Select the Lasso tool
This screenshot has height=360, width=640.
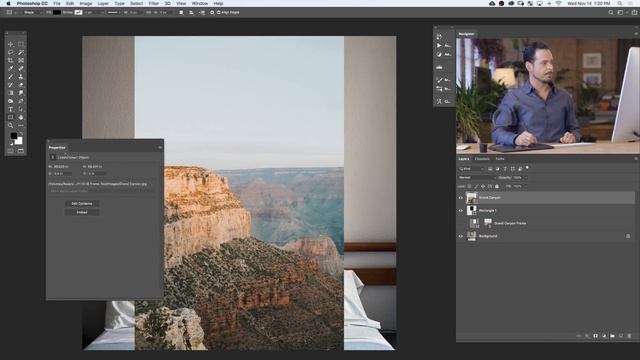(x=11, y=52)
